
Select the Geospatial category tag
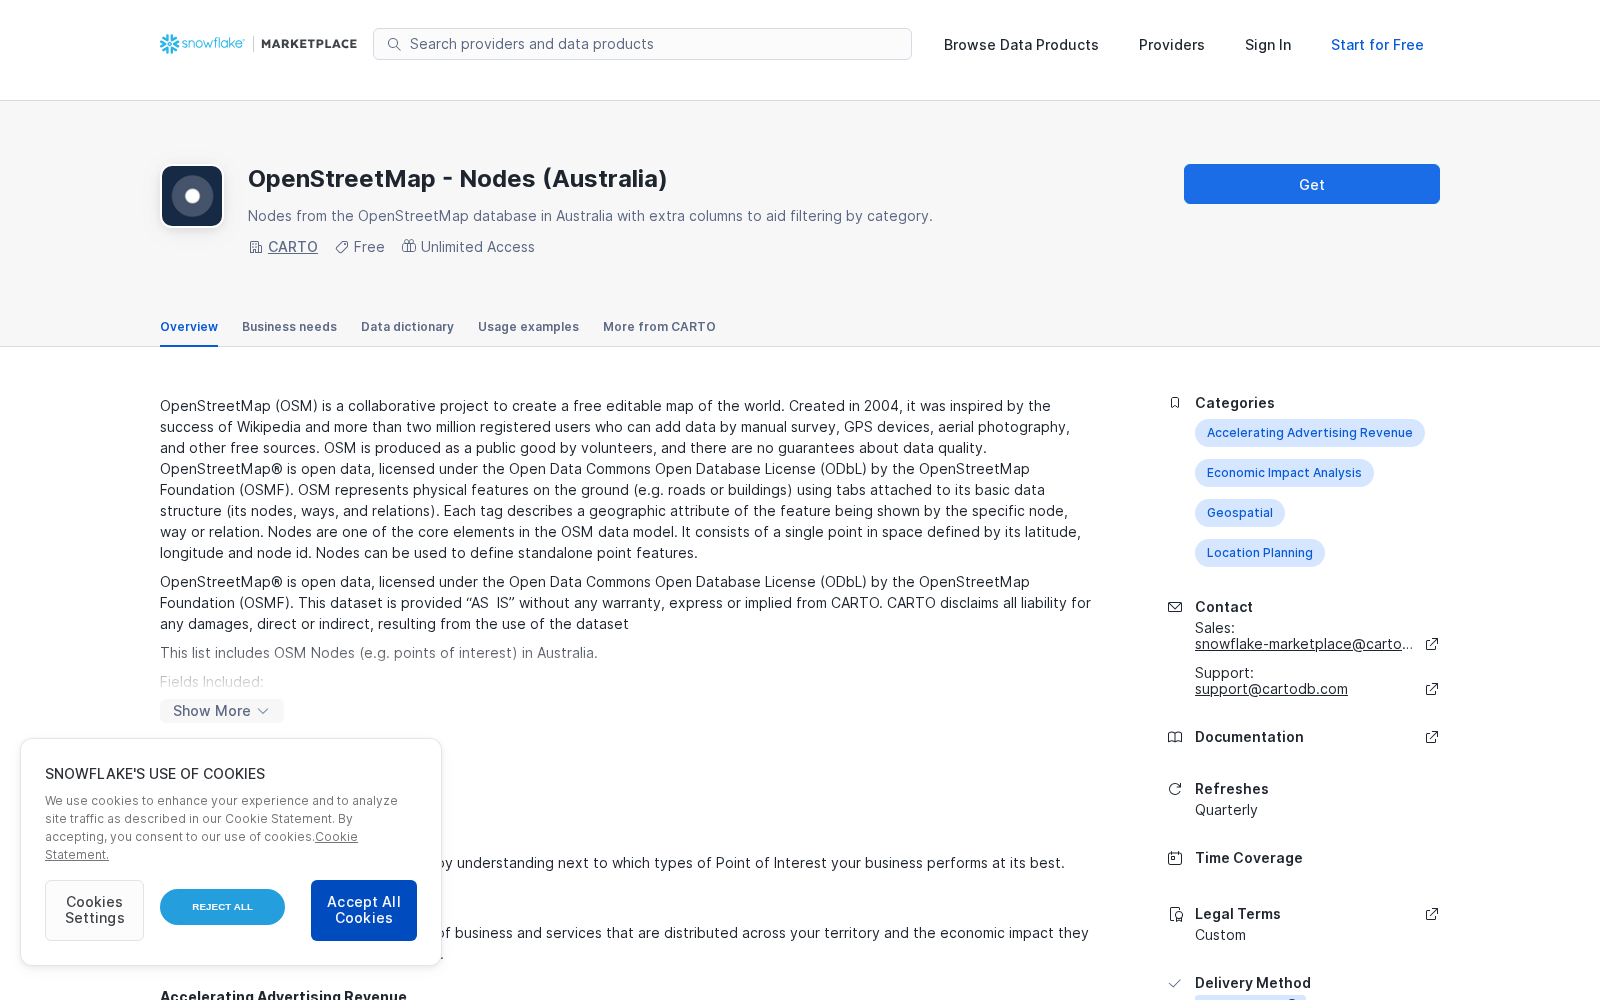[x=1240, y=513]
